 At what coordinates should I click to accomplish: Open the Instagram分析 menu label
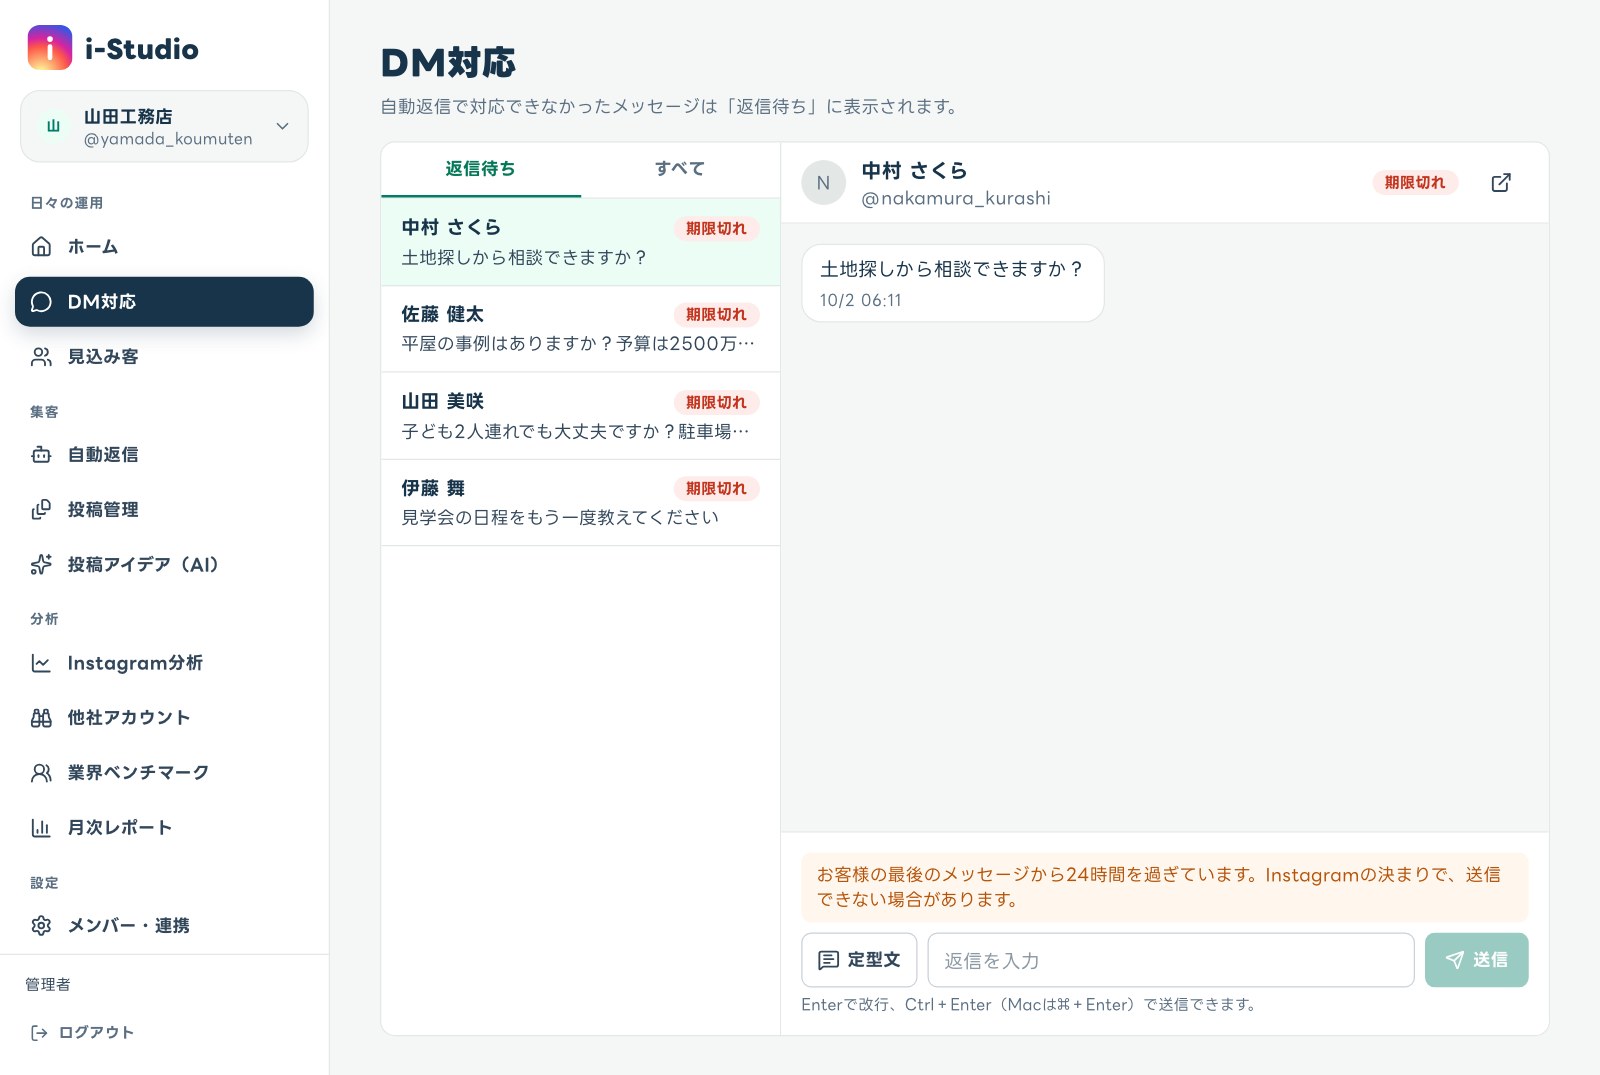click(x=135, y=663)
